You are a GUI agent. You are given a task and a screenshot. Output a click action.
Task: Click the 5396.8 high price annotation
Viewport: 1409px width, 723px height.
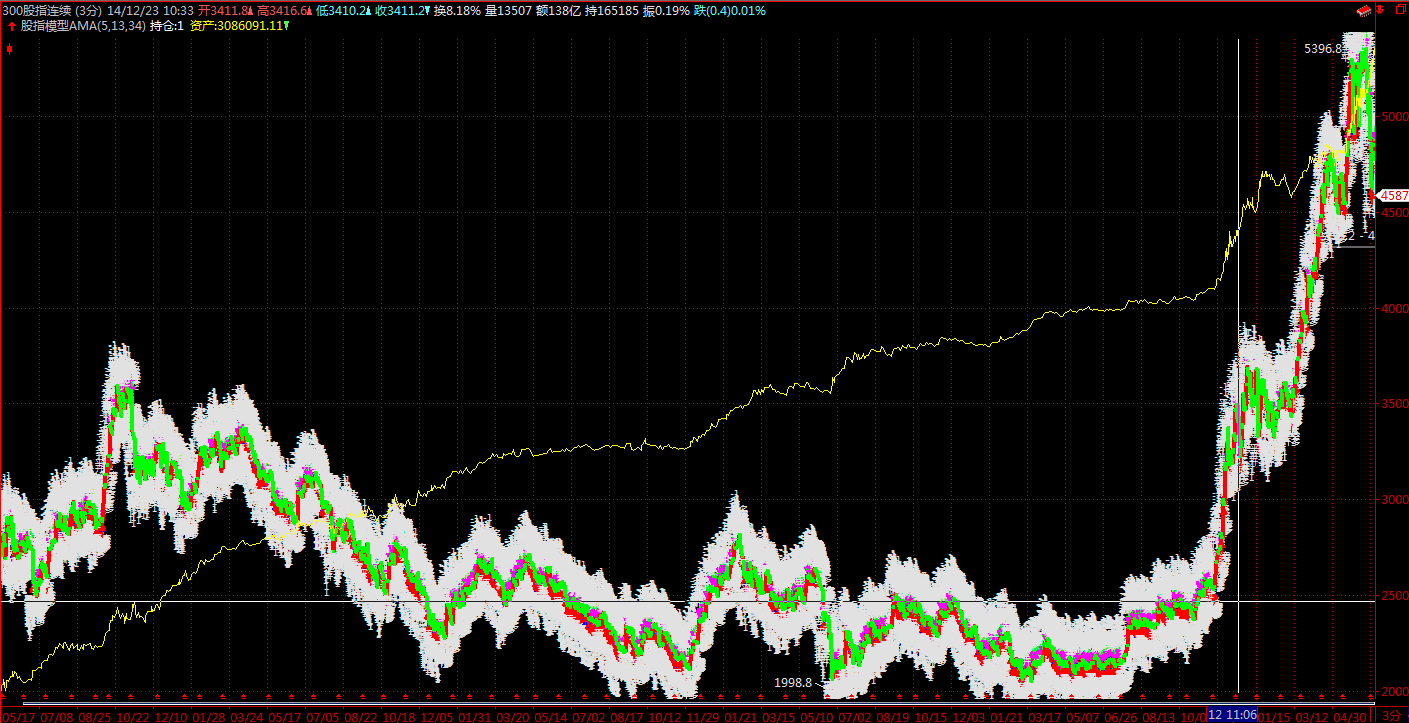[1322, 48]
